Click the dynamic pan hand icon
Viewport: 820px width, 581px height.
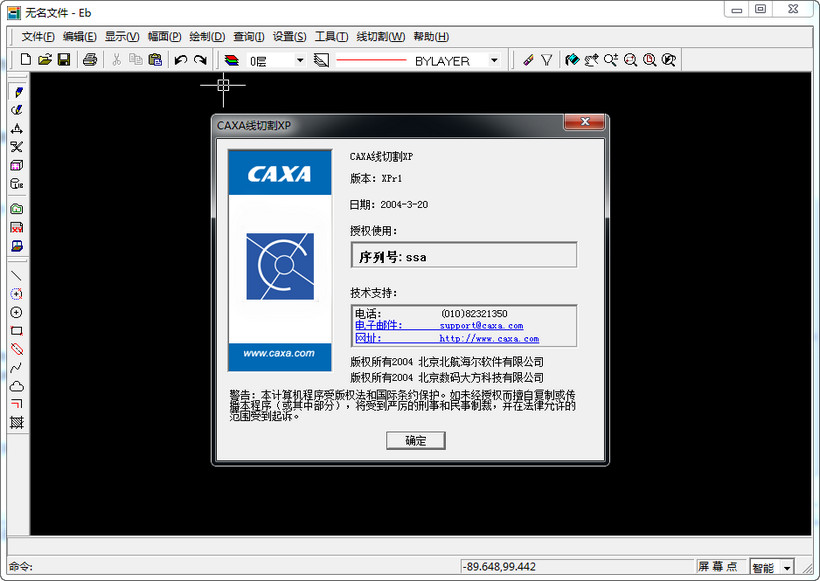591,60
